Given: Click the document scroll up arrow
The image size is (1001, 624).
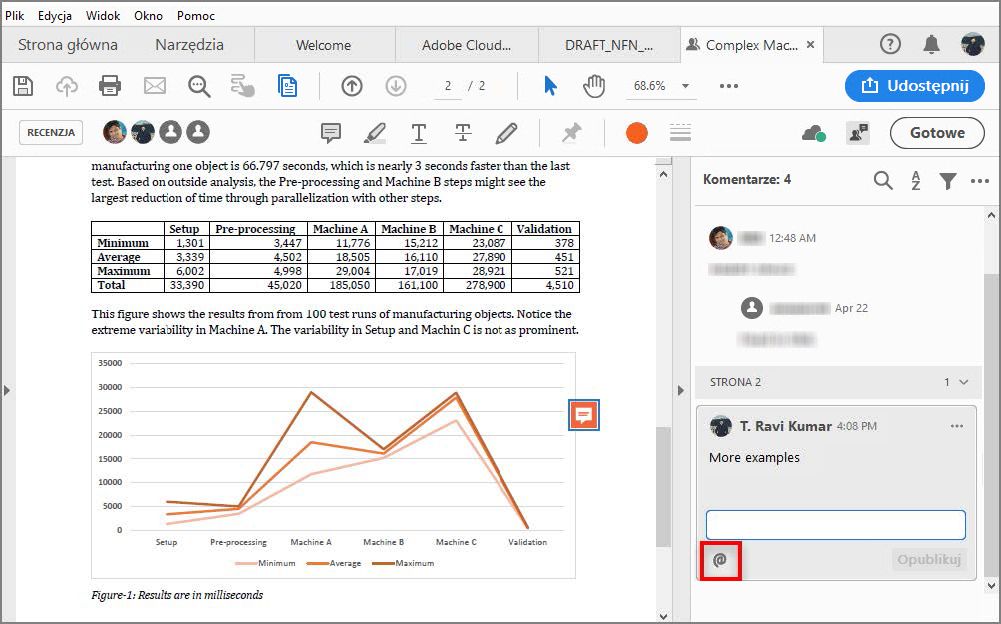Looking at the screenshot, I should (663, 174).
